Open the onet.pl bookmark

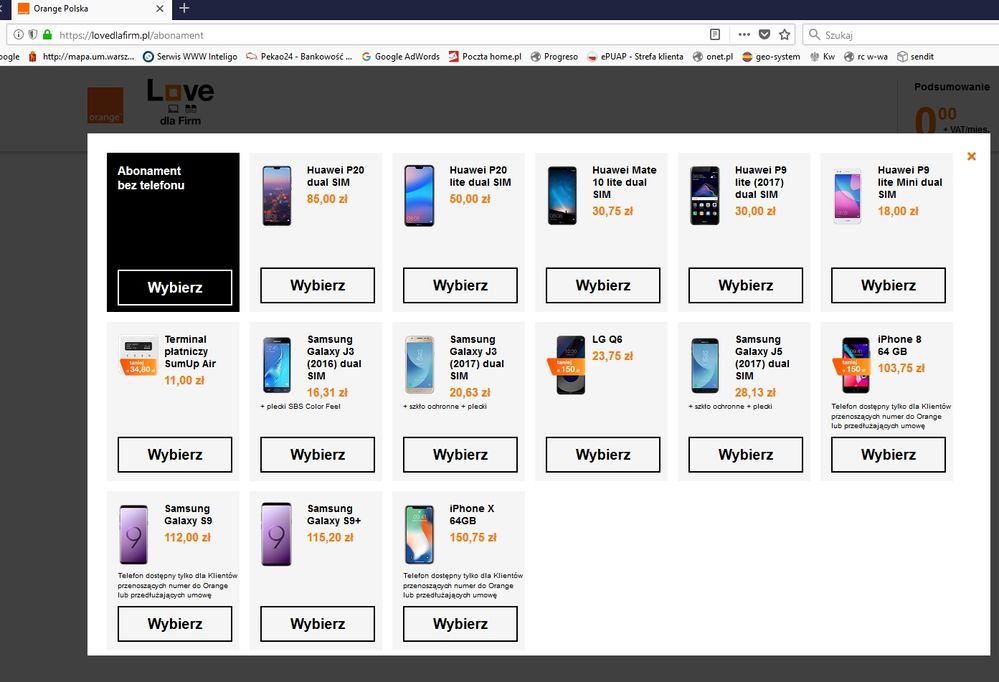point(713,57)
